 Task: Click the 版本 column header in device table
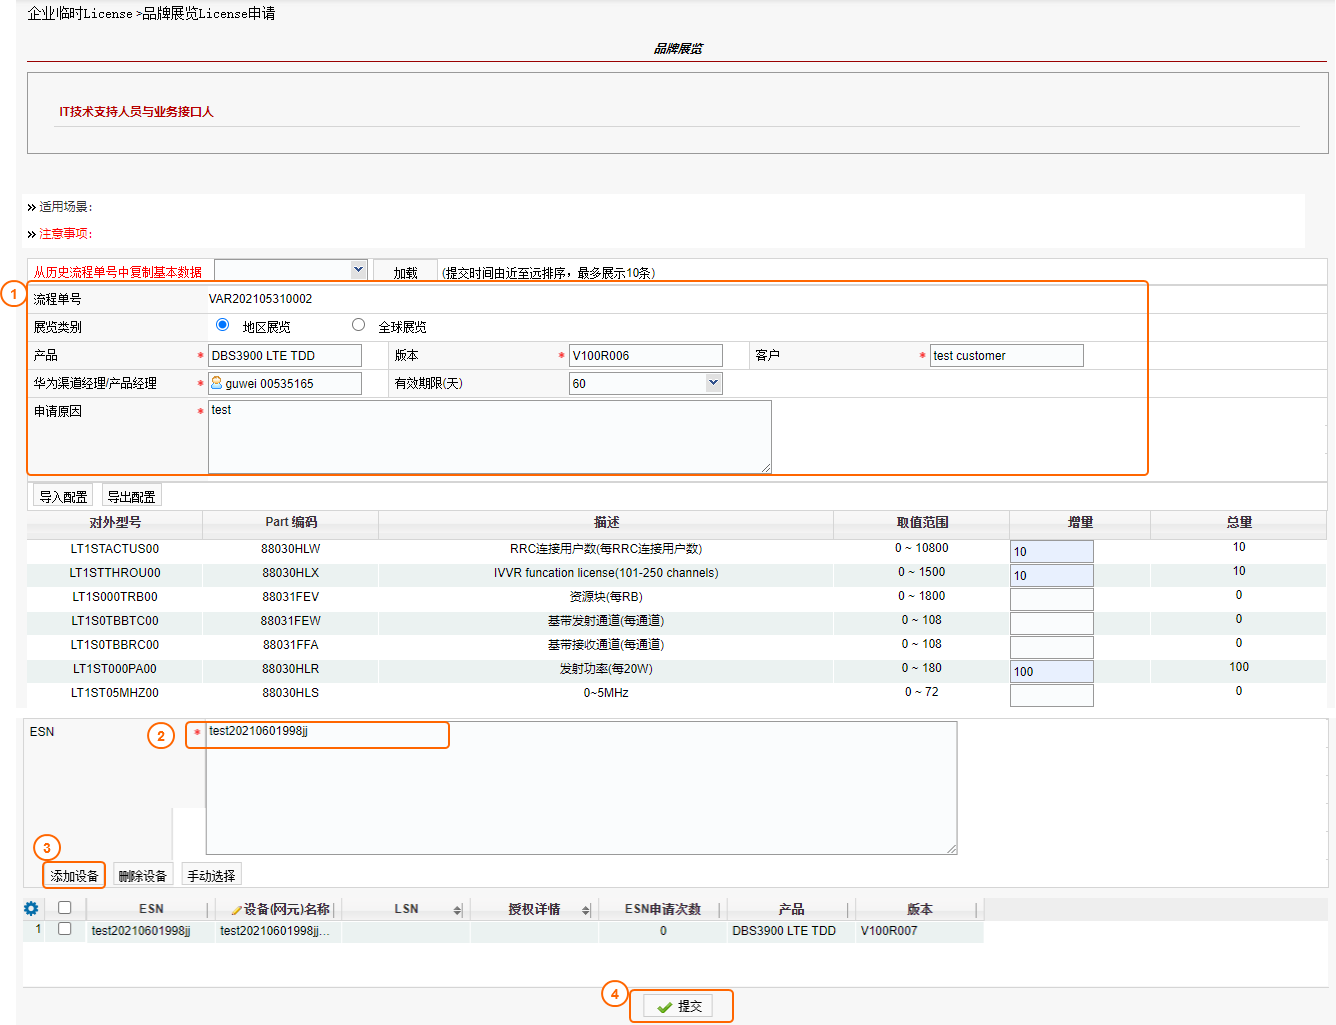920,909
